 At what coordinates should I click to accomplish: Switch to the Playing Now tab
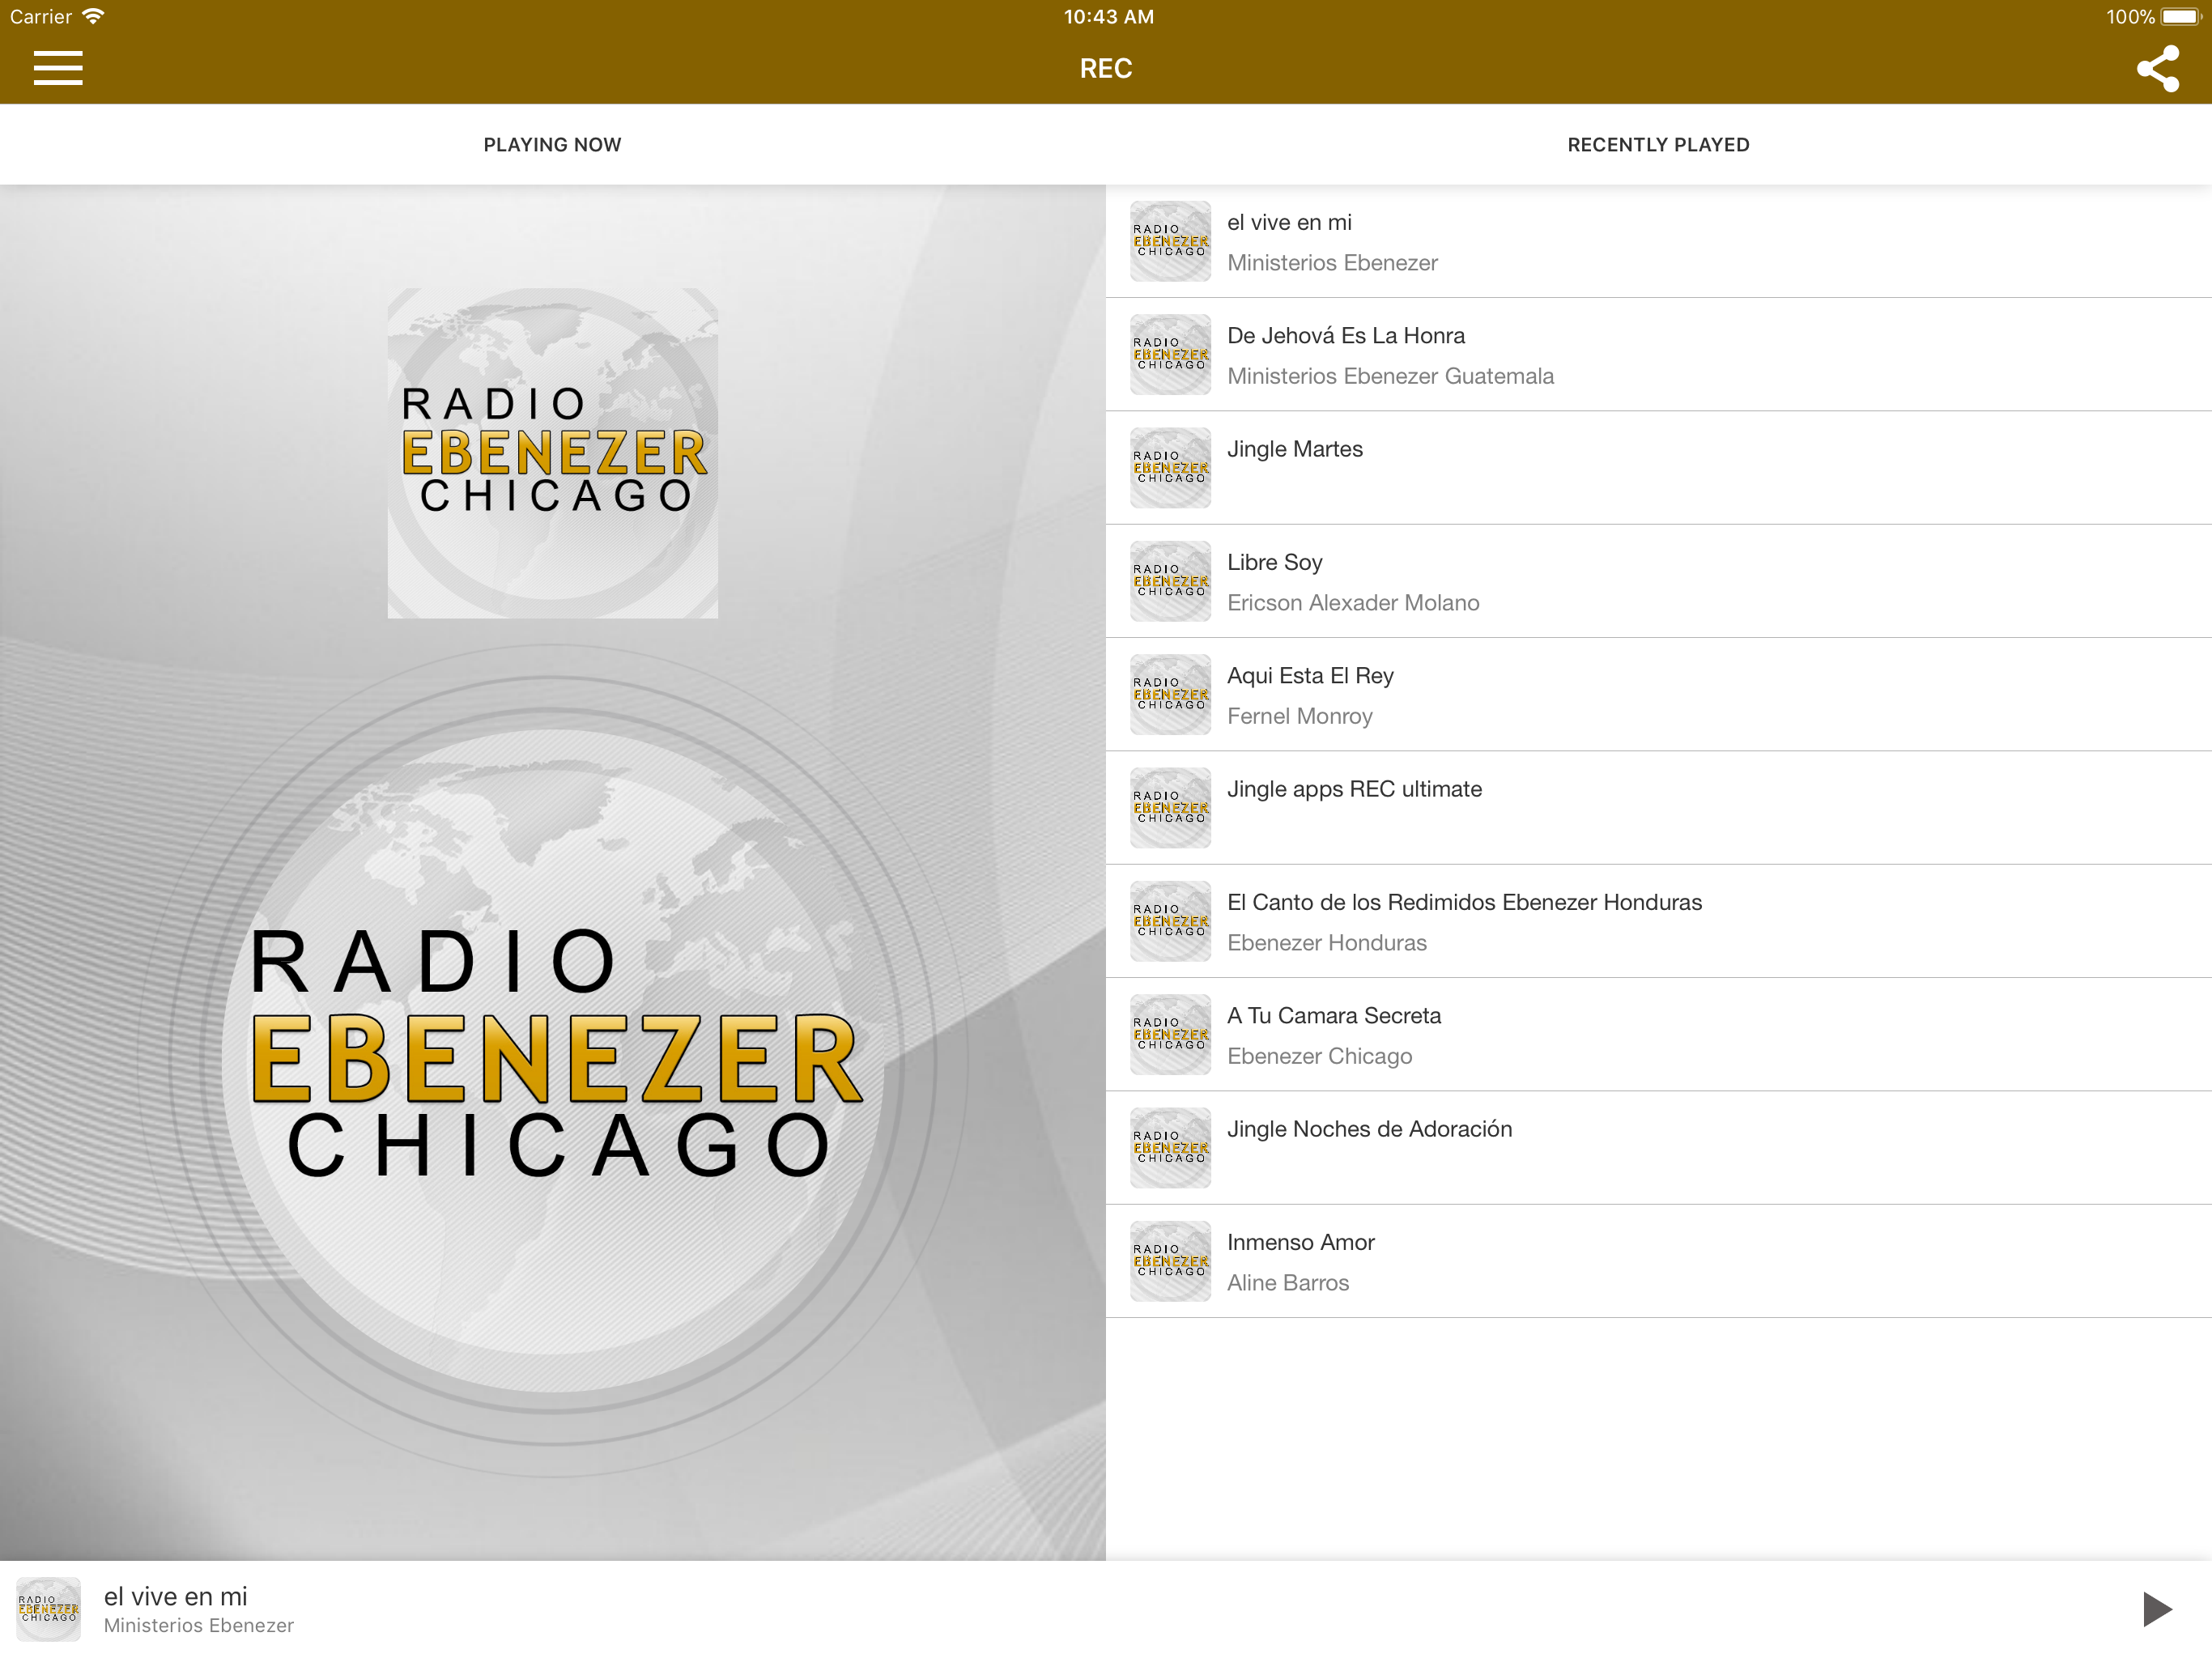pyautogui.click(x=552, y=144)
